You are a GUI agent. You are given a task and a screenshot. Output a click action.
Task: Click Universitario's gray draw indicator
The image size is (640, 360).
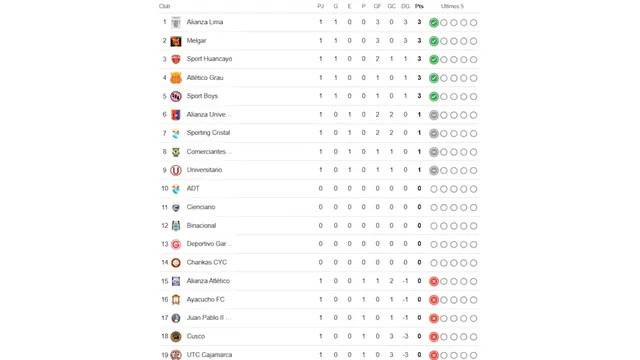[x=434, y=171]
